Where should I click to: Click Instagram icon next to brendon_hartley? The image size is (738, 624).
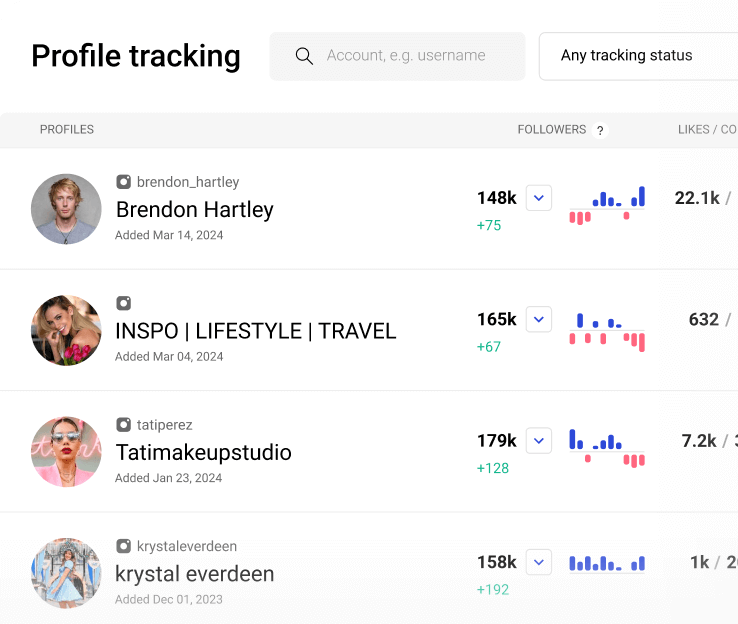tap(124, 182)
